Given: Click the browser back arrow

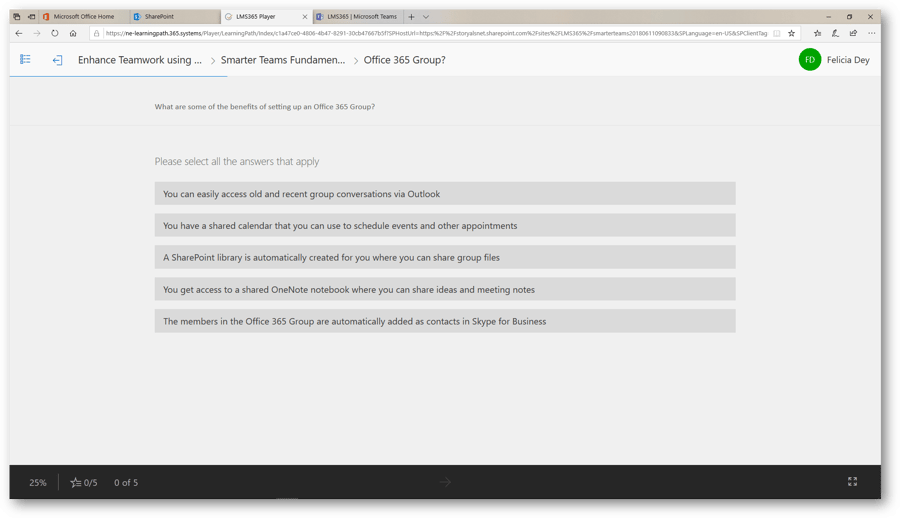Looking at the screenshot, I should [x=19, y=33].
